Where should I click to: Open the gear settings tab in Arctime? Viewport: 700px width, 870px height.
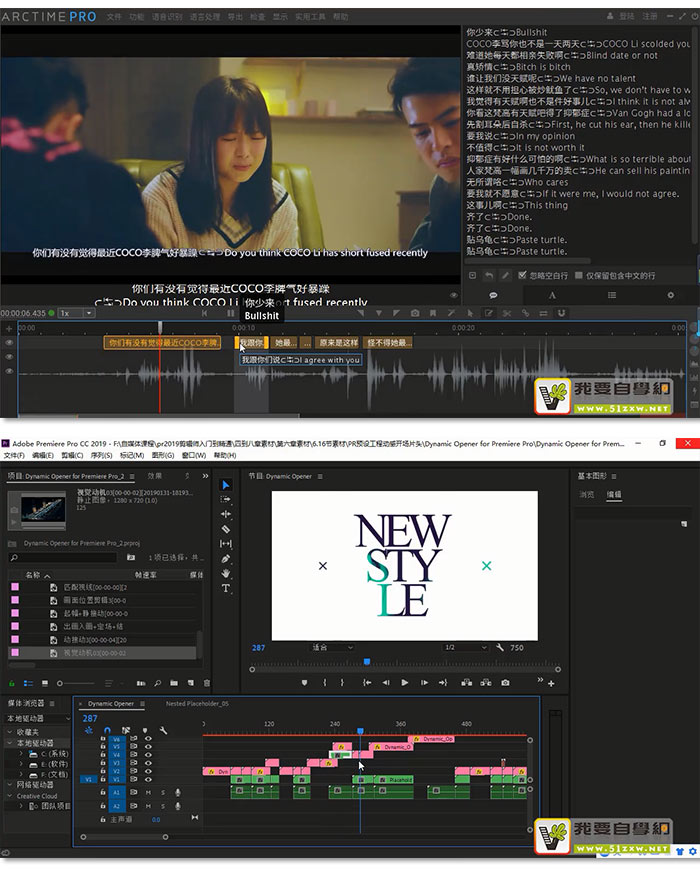tap(671, 295)
